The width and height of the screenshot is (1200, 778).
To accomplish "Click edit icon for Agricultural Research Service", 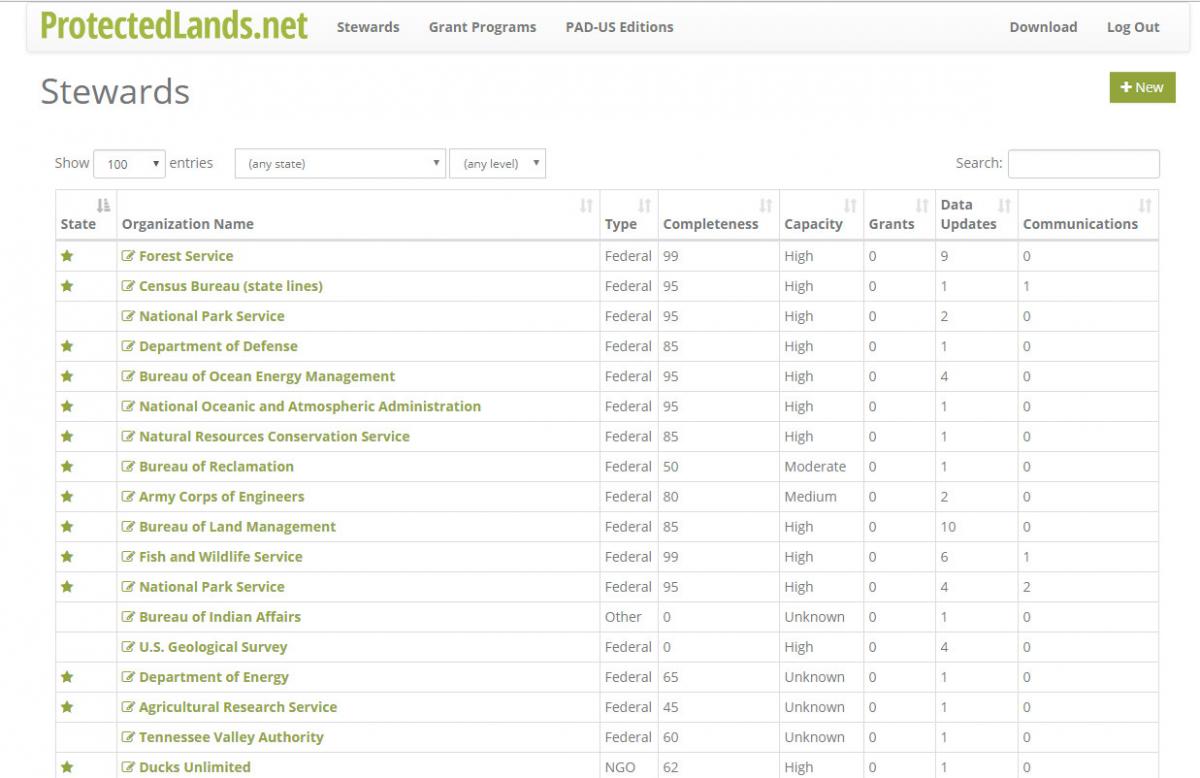I will [x=128, y=707].
